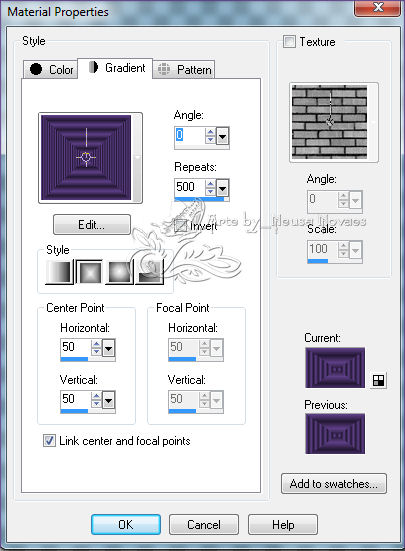The width and height of the screenshot is (405, 551).
Task: Click the Previous gradient swatch
Action: coord(335,433)
